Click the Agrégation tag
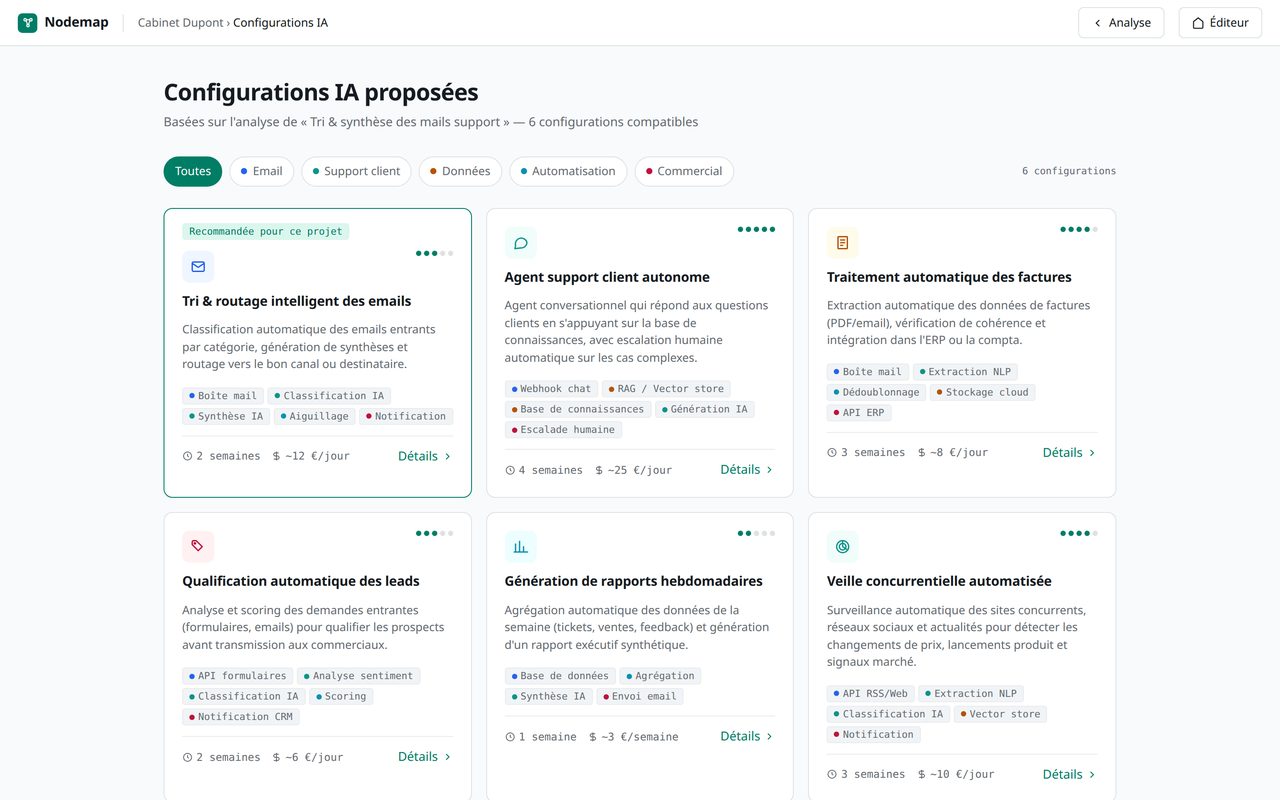 [x=660, y=676]
